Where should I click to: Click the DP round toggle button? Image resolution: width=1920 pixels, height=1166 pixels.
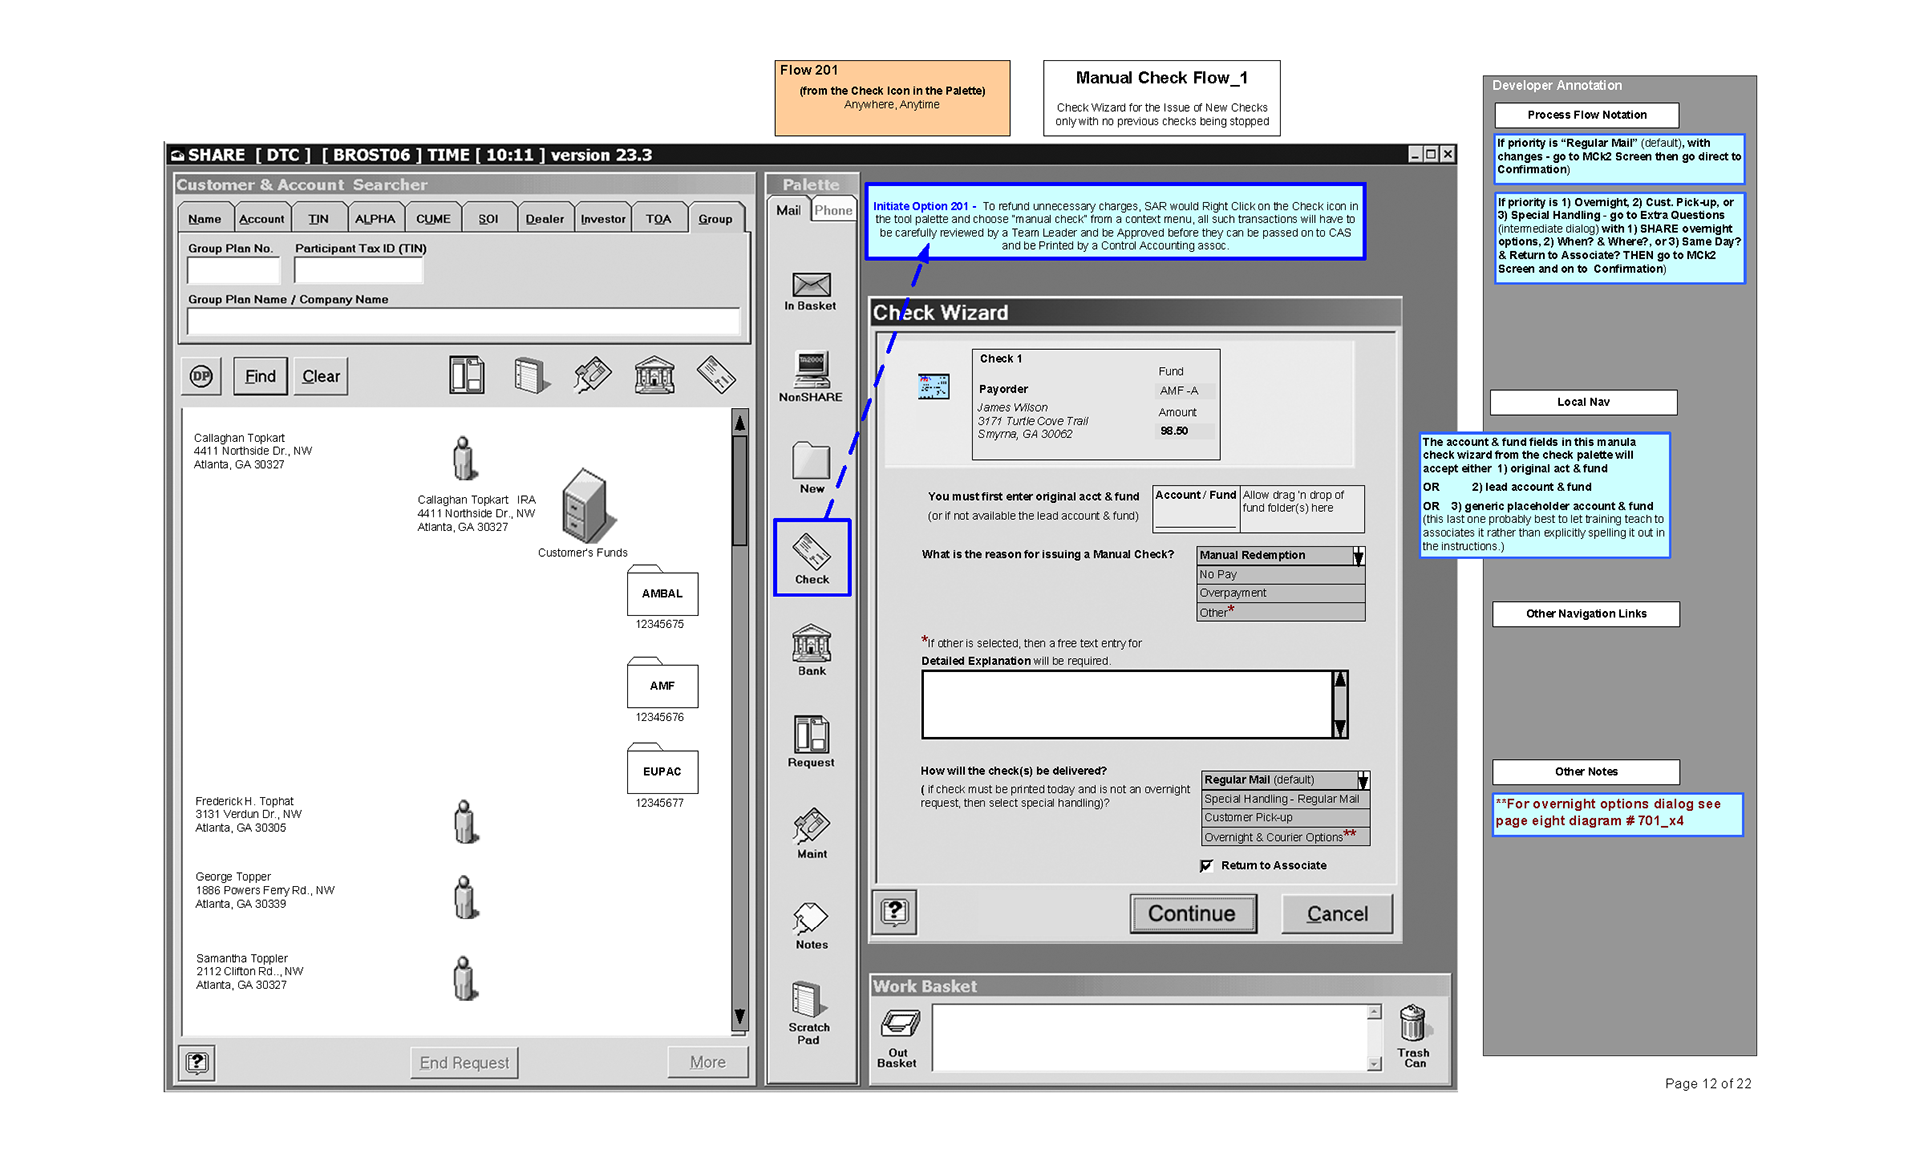(x=202, y=377)
